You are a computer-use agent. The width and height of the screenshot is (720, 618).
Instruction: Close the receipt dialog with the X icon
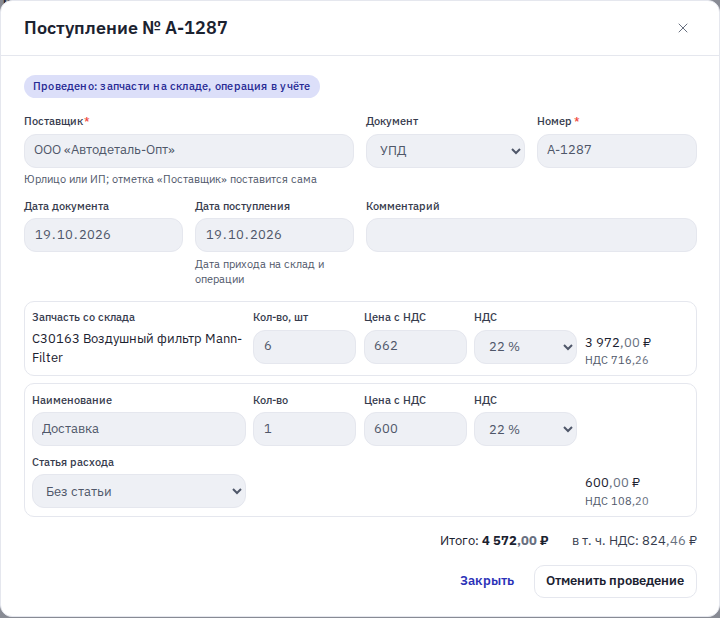tap(683, 28)
